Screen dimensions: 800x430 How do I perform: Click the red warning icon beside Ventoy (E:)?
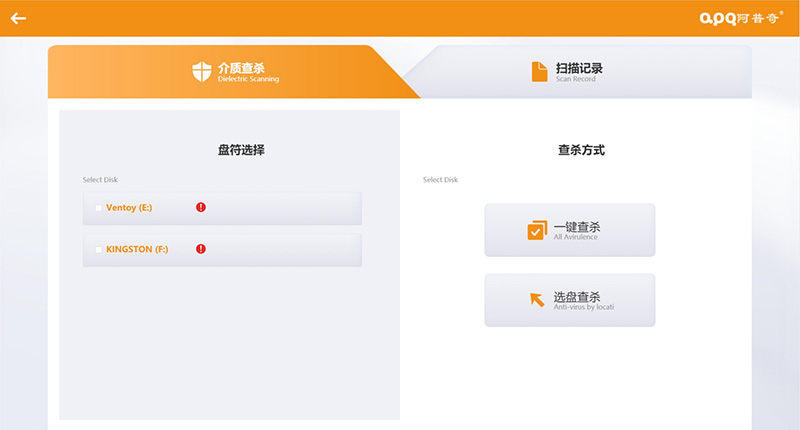pos(201,208)
